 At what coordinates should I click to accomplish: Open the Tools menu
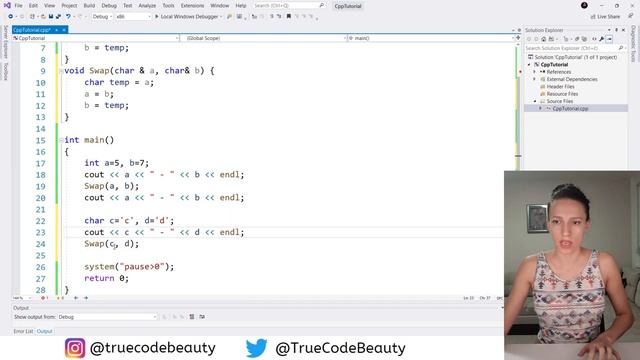(168, 6)
